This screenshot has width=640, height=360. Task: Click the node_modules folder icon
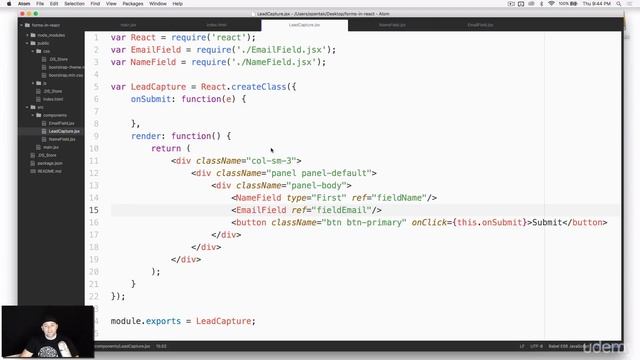point(33,35)
